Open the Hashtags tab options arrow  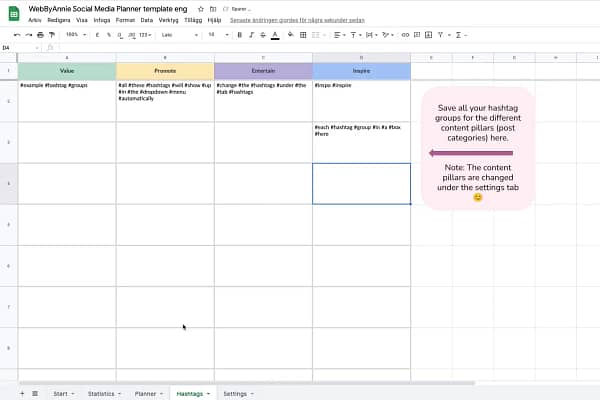click(x=209, y=393)
